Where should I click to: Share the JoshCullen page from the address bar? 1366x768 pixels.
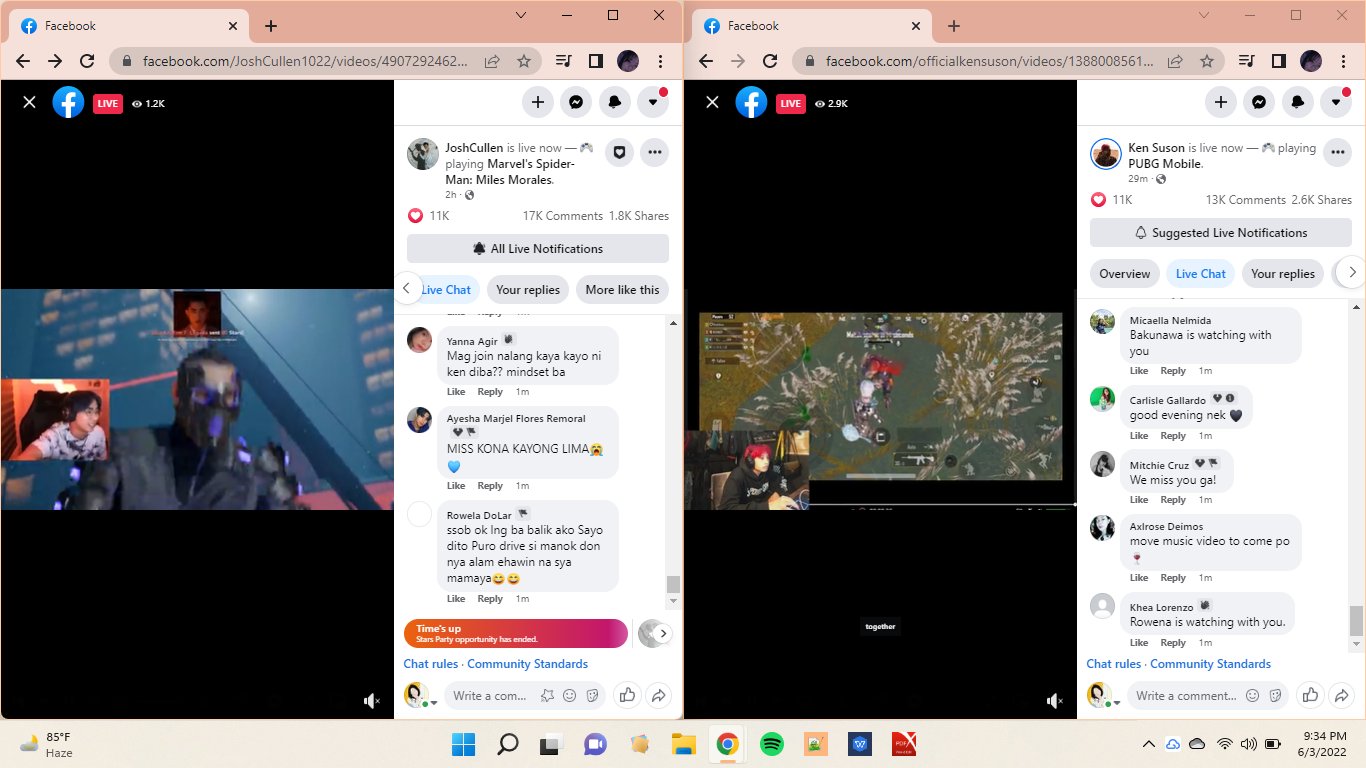tap(492, 61)
